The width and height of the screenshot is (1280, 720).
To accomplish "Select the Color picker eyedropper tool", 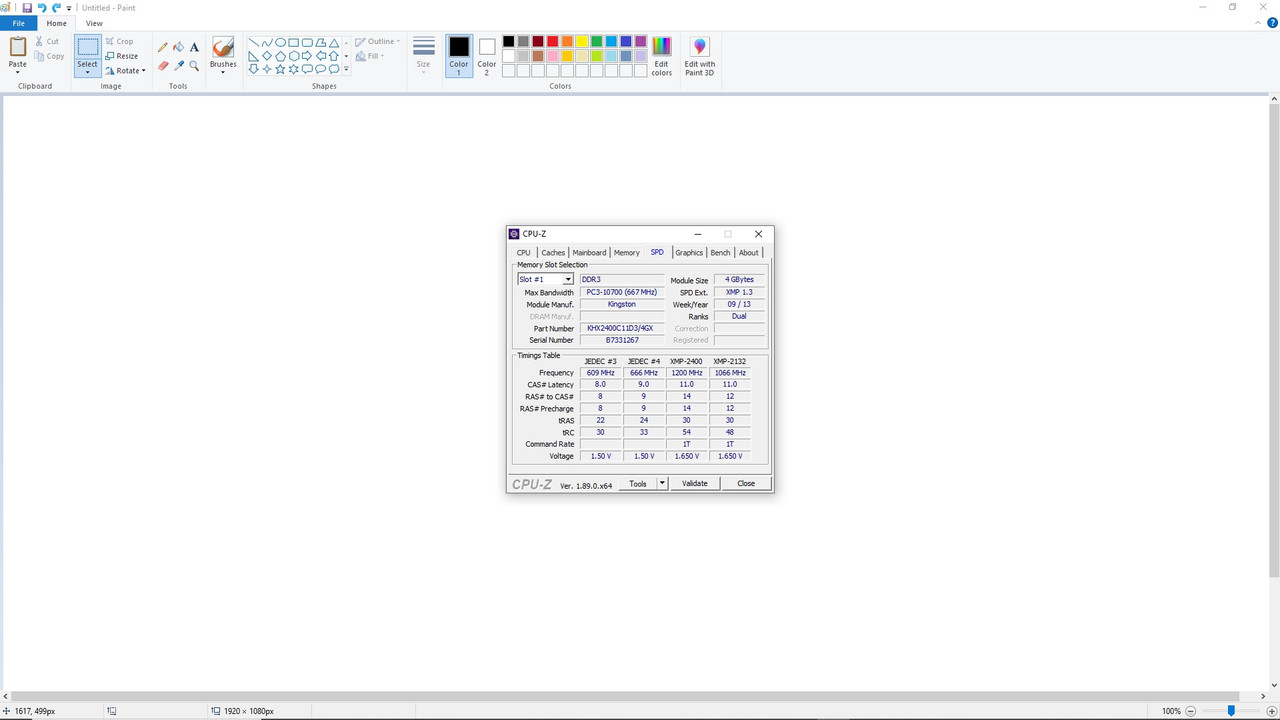I will pyautogui.click(x=179, y=66).
